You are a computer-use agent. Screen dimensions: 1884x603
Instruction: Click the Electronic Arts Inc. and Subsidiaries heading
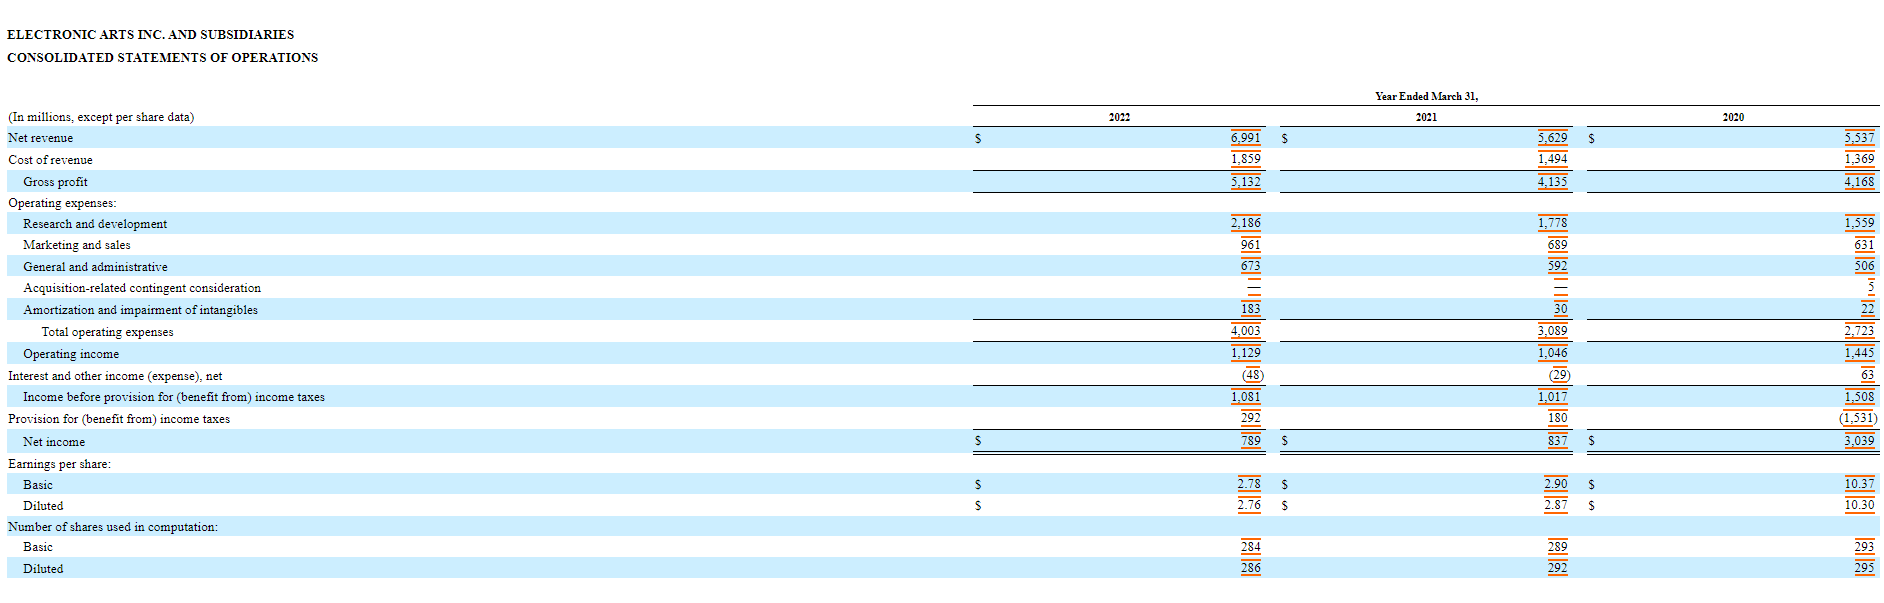pyautogui.click(x=150, y=35)
